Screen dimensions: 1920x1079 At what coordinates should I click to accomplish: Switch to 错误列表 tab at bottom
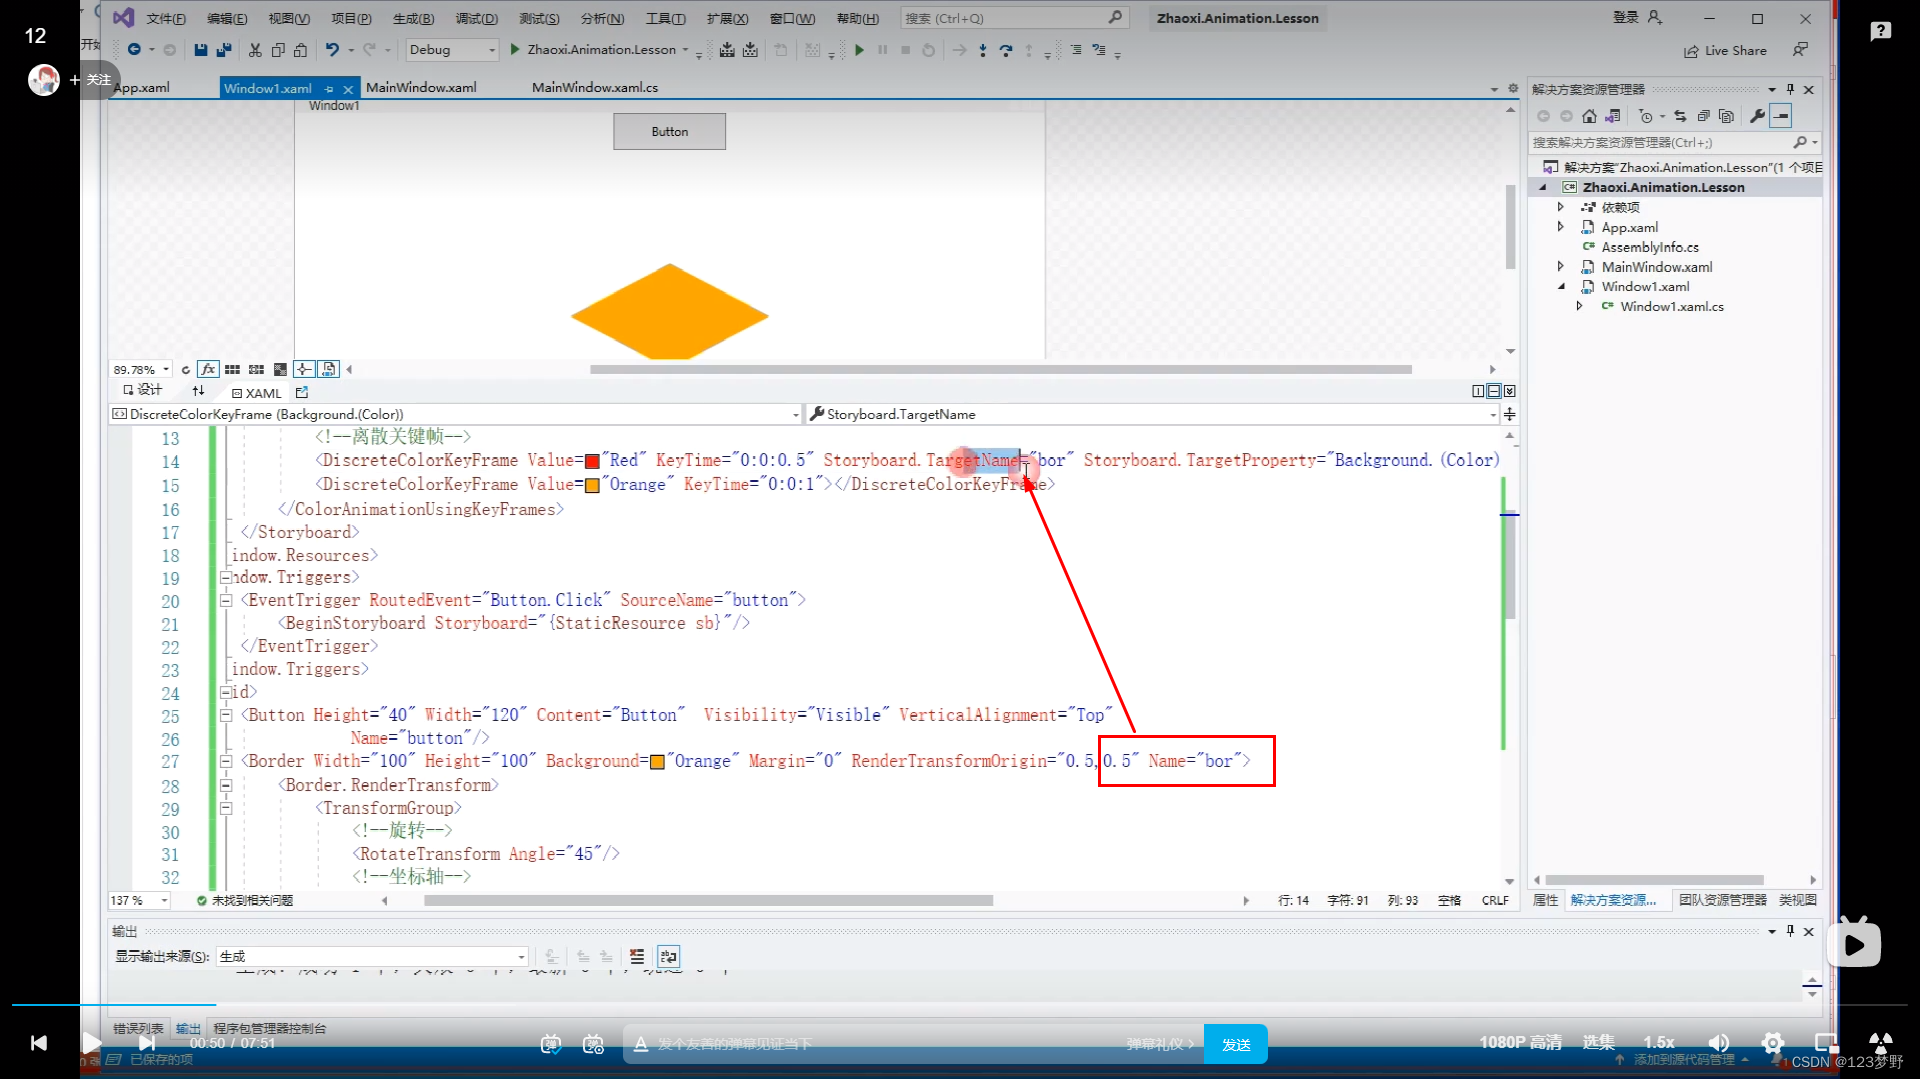(x=138, y=1028)
